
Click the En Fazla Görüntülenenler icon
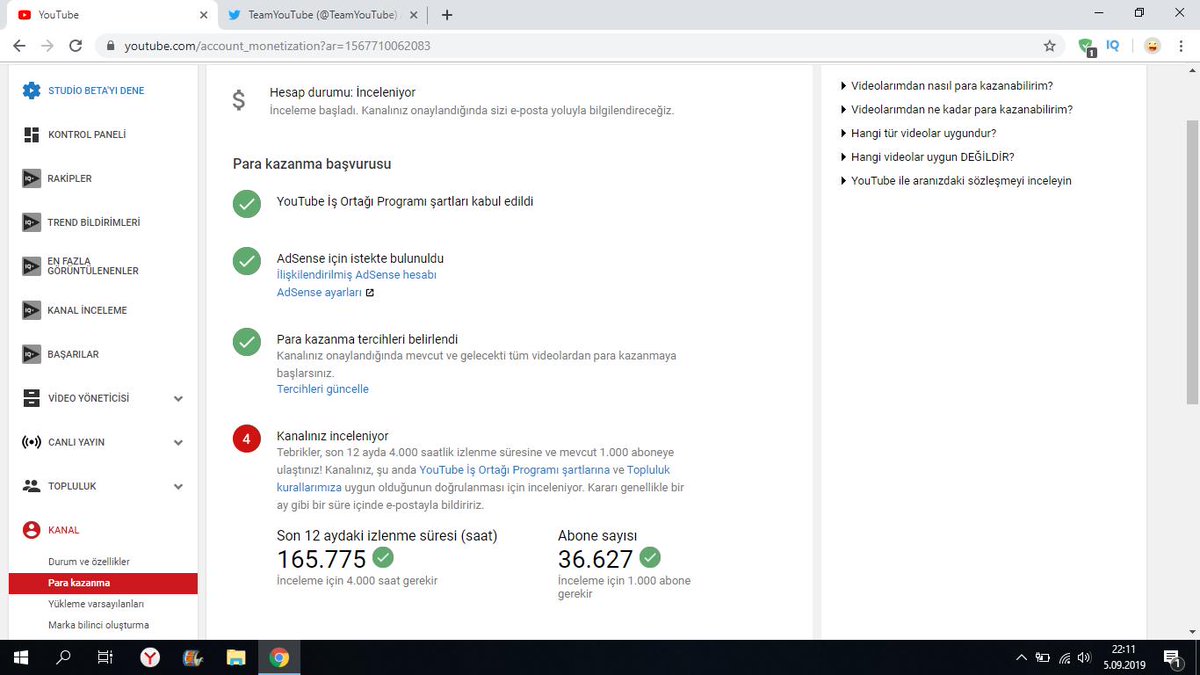click(x=31, y=266)
